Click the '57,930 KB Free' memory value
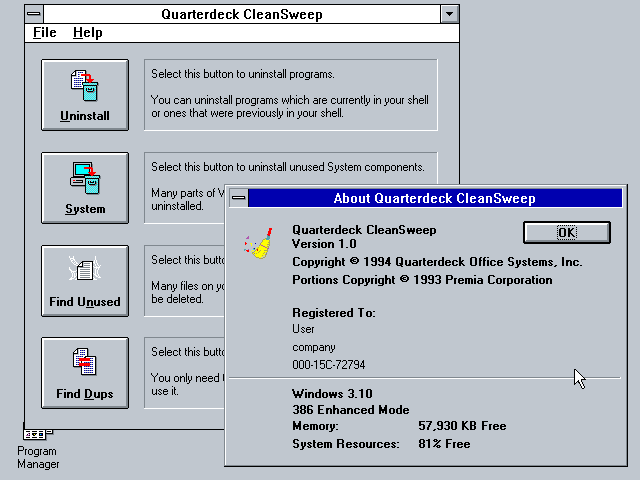 click(x=462, y=426)
